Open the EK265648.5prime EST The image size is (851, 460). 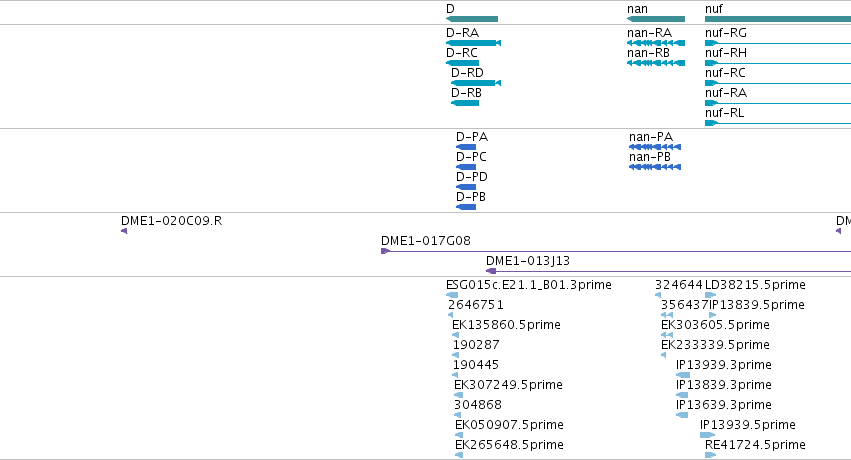(x=459, y=456)
